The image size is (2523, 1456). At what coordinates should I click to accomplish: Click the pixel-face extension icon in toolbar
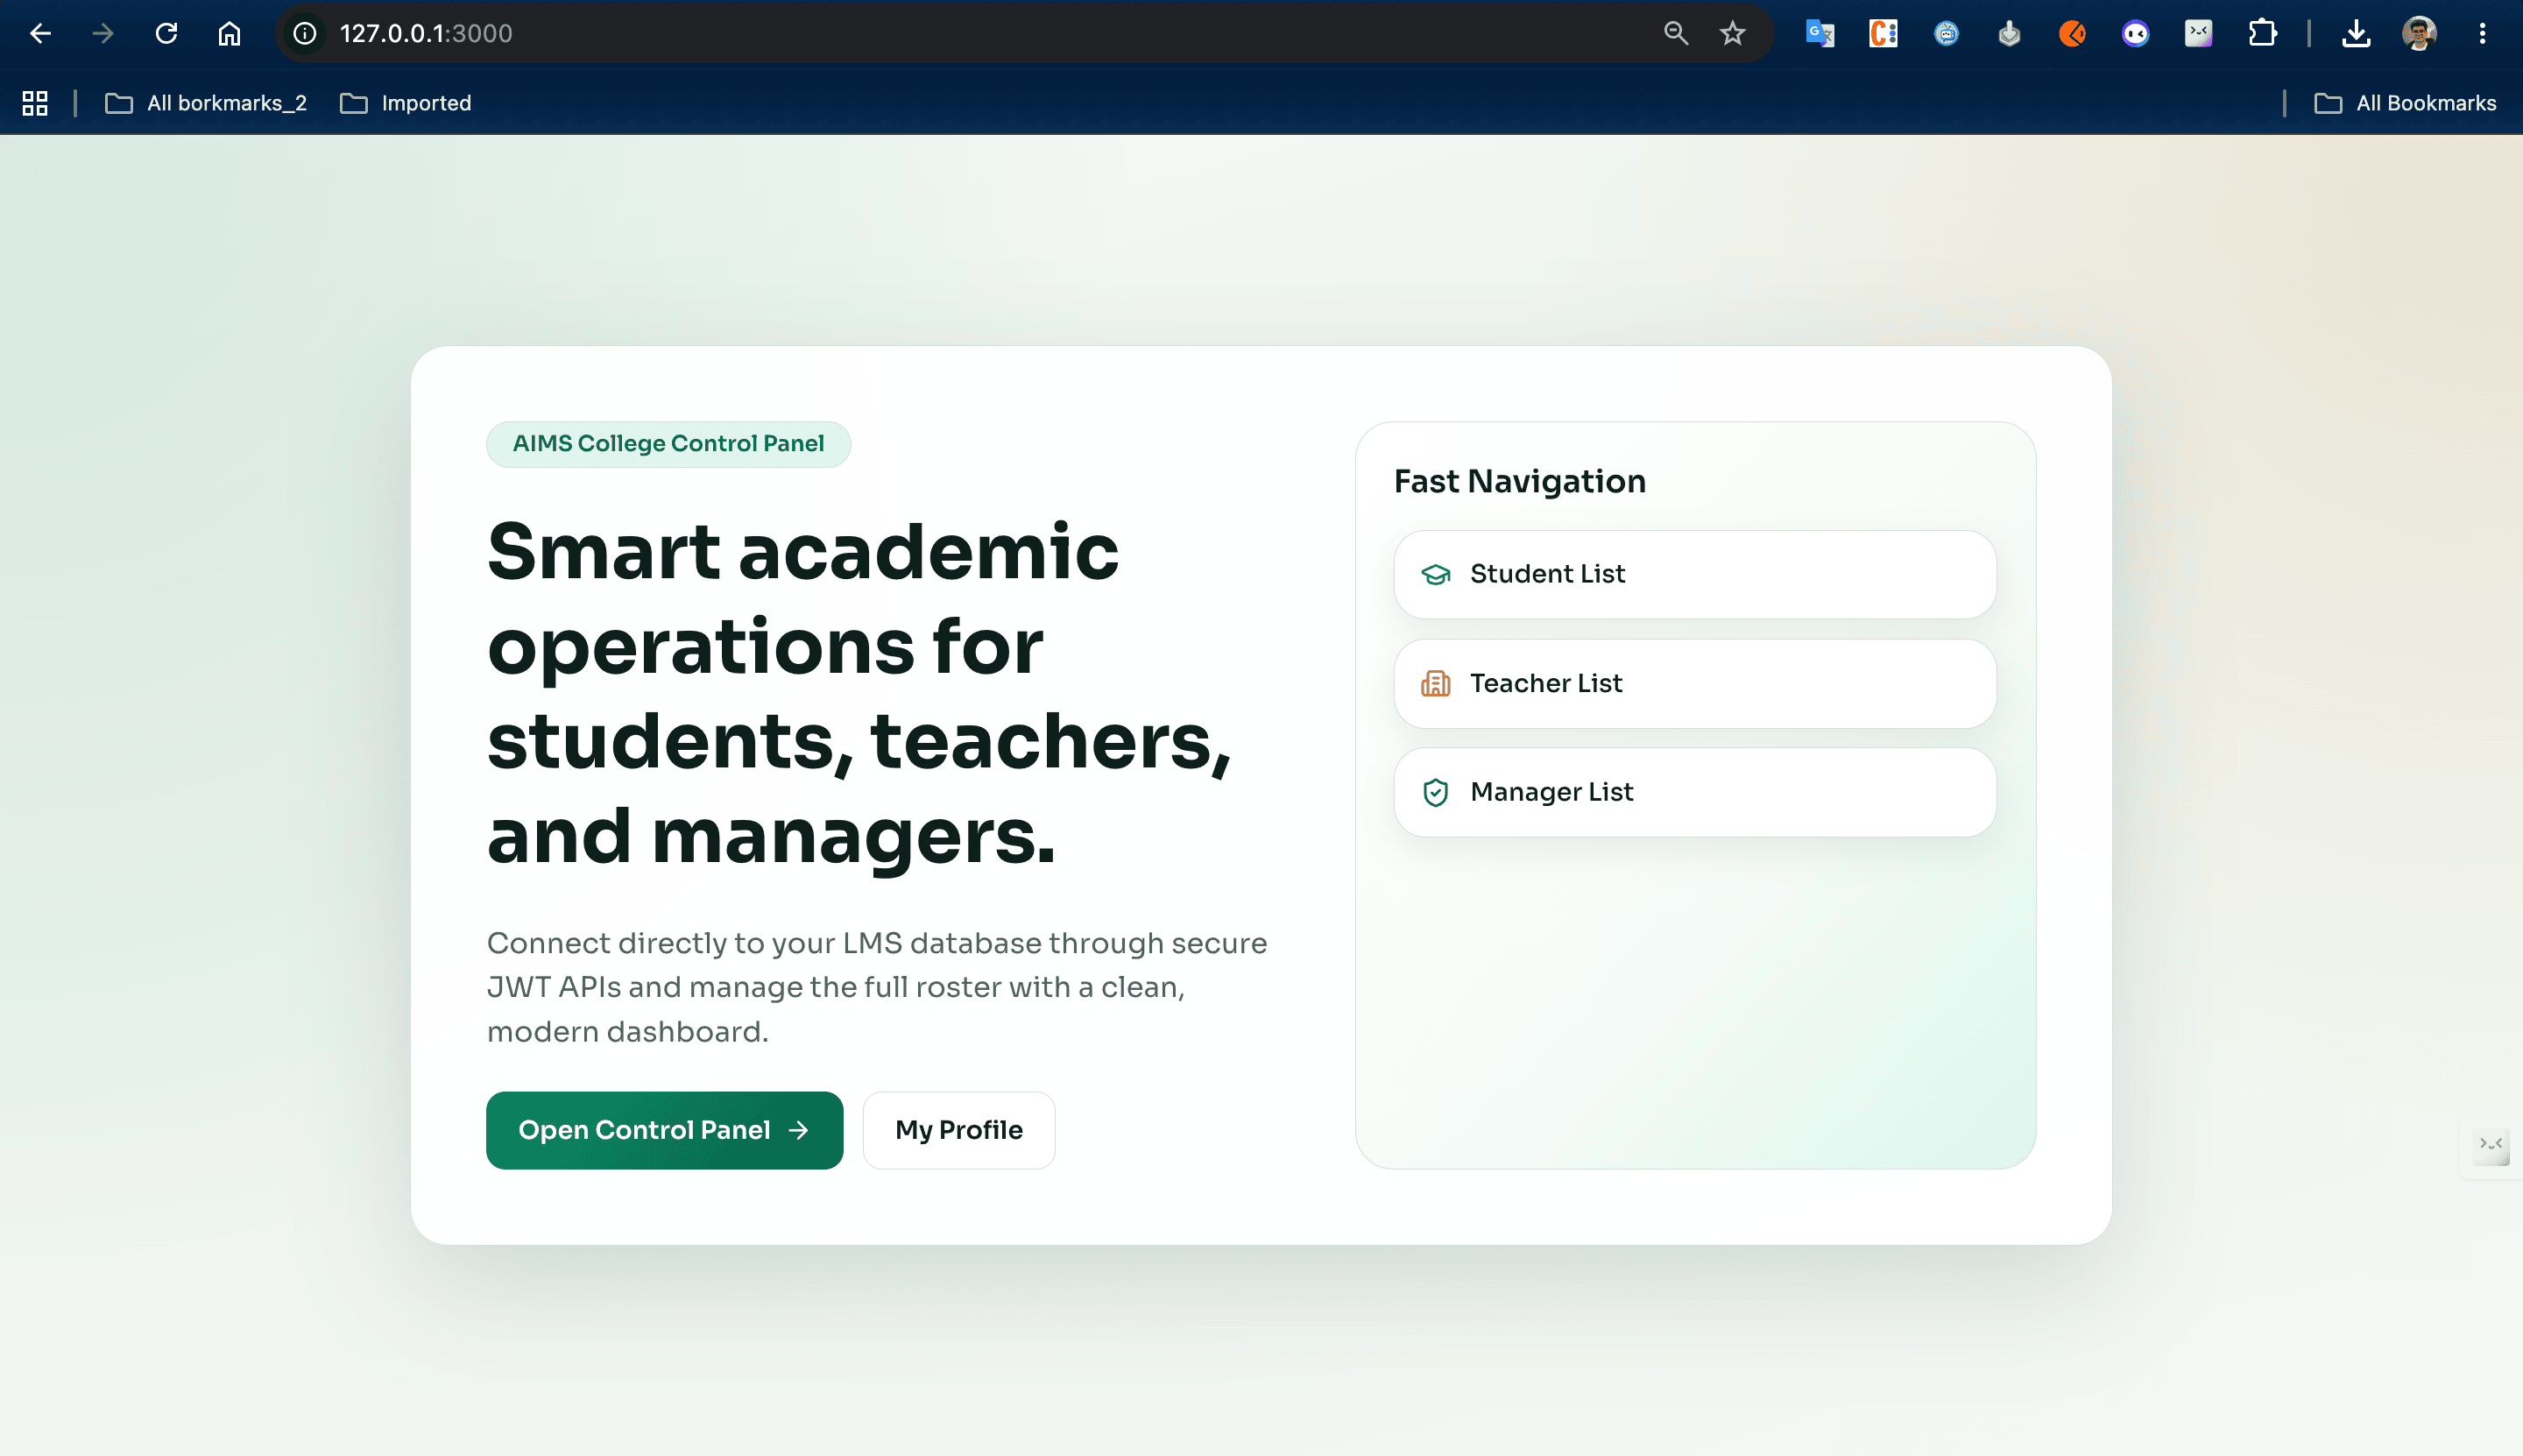2198,33
